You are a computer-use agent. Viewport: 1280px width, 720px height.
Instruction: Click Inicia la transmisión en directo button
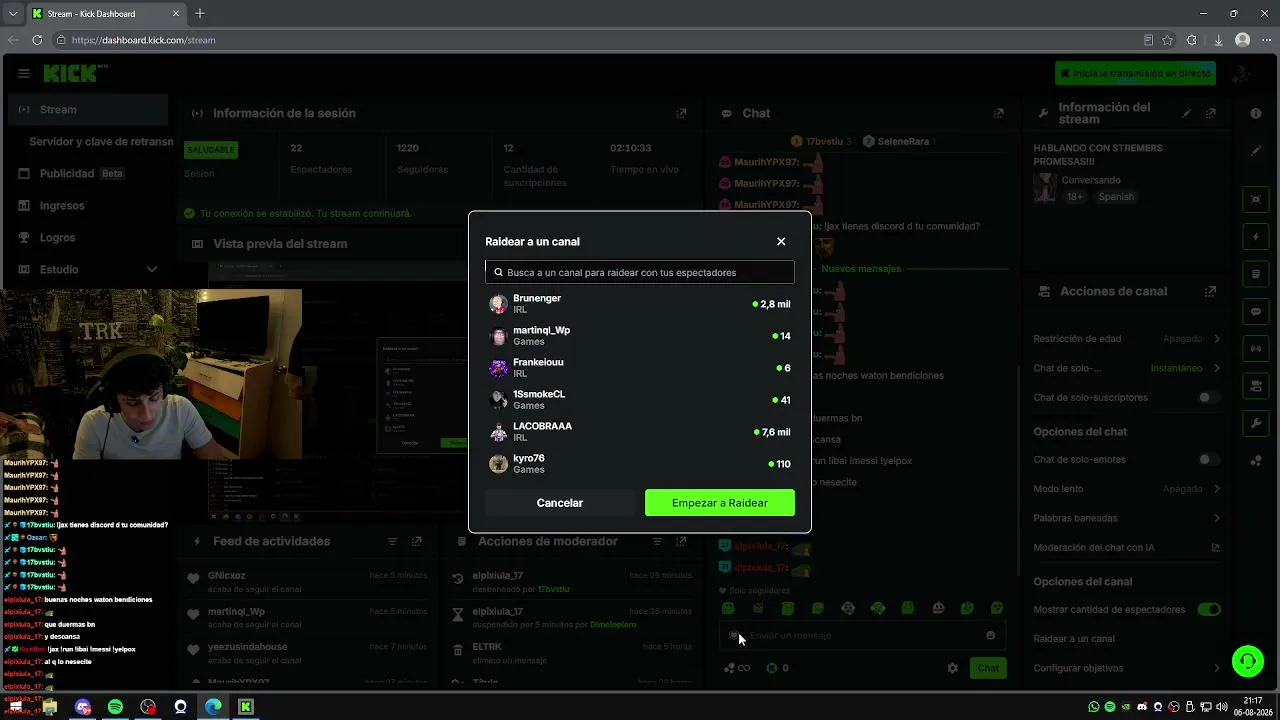pos(1135,73)
